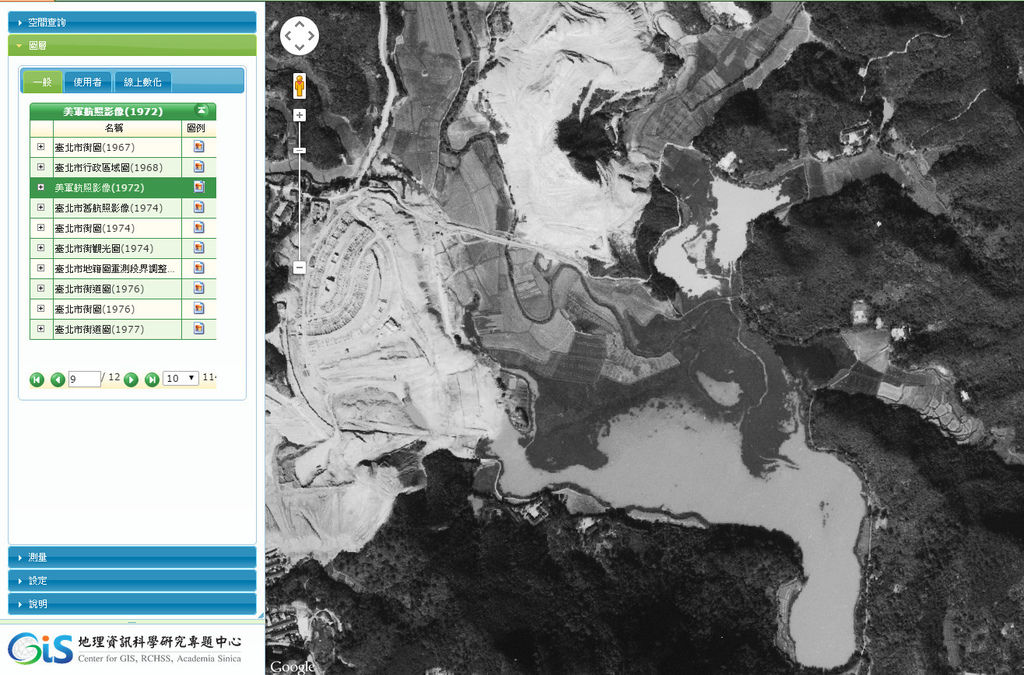
Task: Zoom out with the minus button
Action: [299, 268]
